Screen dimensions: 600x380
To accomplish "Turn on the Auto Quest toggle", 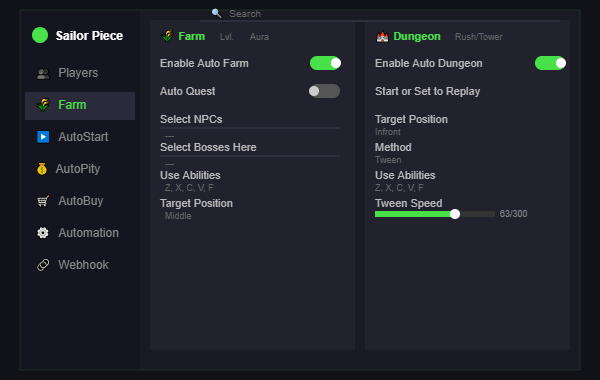I will pos(324,91).
